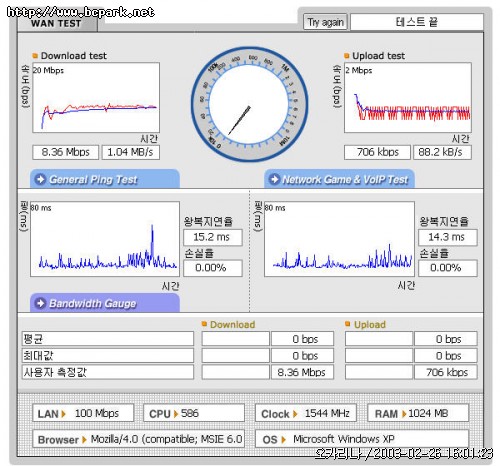Click the Browser Mozilla/4.0 info box
Image resolution: width=500 pixels, height=466 pixels.
pos(138,439)
